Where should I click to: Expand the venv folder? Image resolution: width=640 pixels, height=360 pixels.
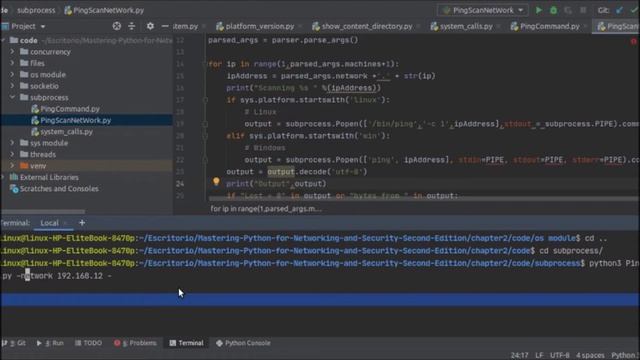pyautogui.click(x=12, y=166)
